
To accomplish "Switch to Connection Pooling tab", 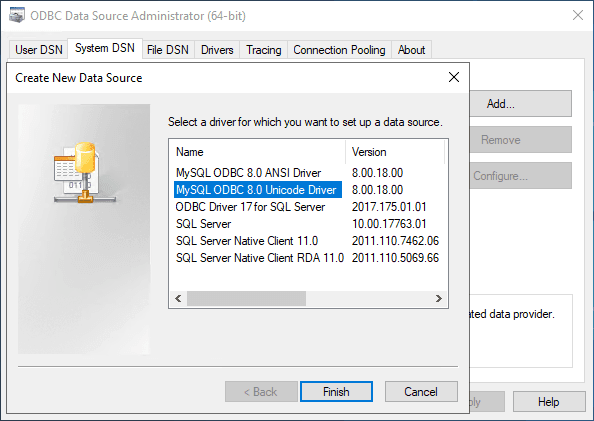I will coord(339,50).
